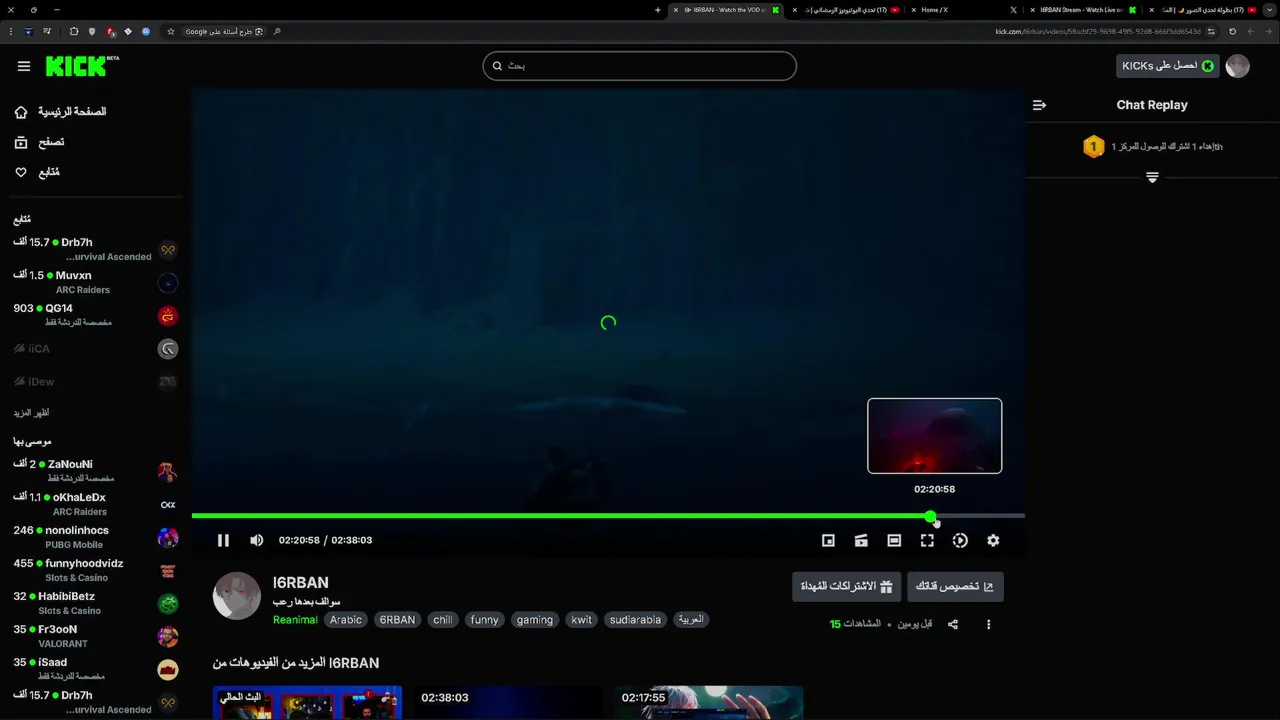Open video settings gear
This screenshot has height=720, width=1280.
pyautogui.click(x=993, y=540)
